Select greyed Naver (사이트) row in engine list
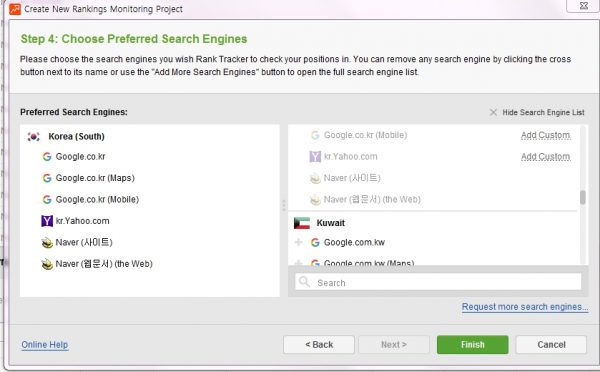Viewport: 600px width, 372px height. [x=352, y=178]
